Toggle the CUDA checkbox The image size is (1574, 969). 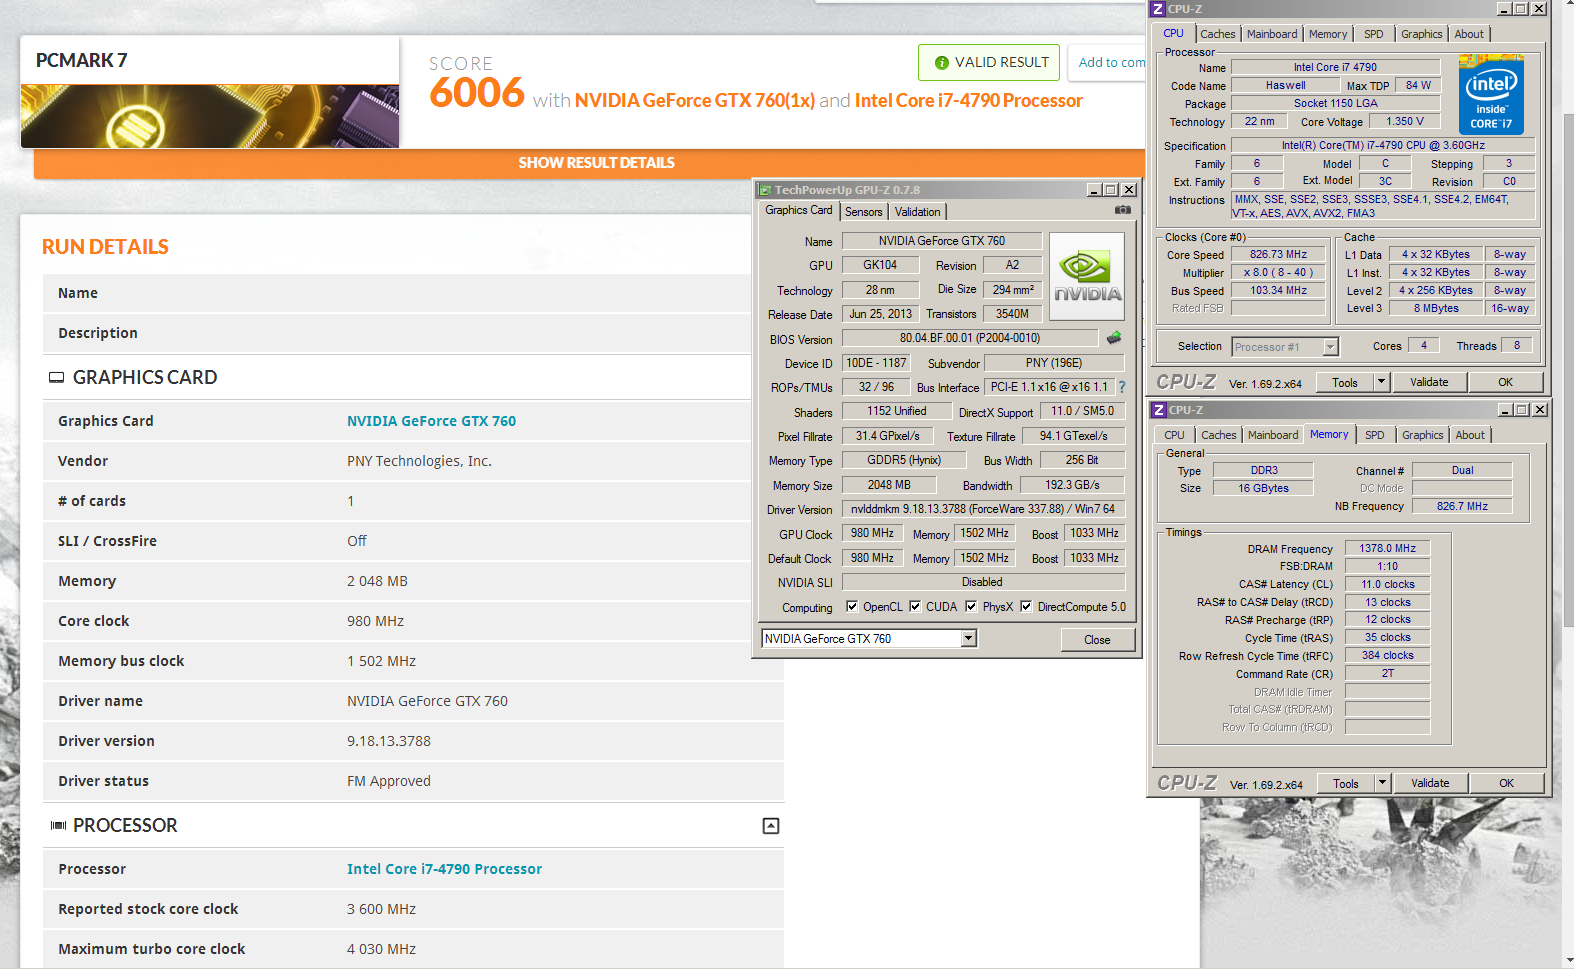(915, 606)
